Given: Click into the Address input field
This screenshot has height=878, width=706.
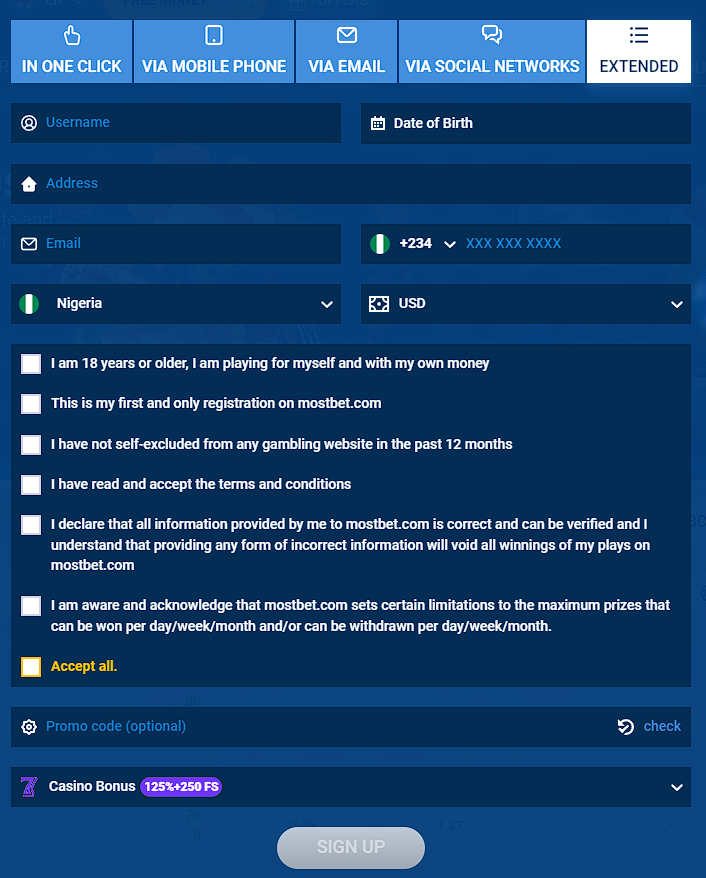Looking at the screenshot, I should pos(360,184).
